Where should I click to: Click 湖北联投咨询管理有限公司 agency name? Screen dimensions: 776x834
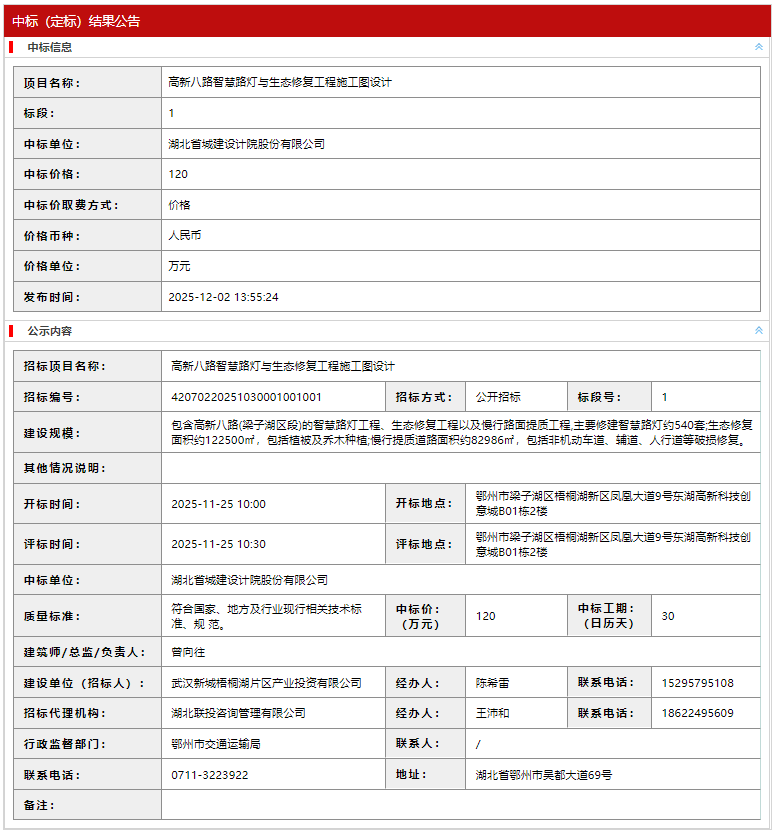[x=238, y=714]
